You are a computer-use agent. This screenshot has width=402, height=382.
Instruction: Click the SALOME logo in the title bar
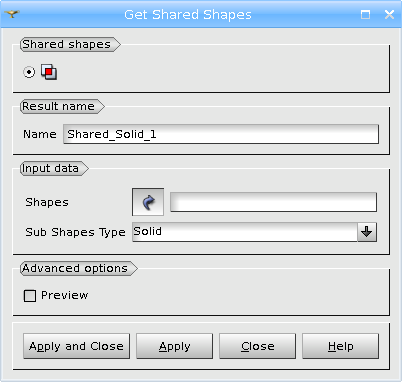point(12,14)
